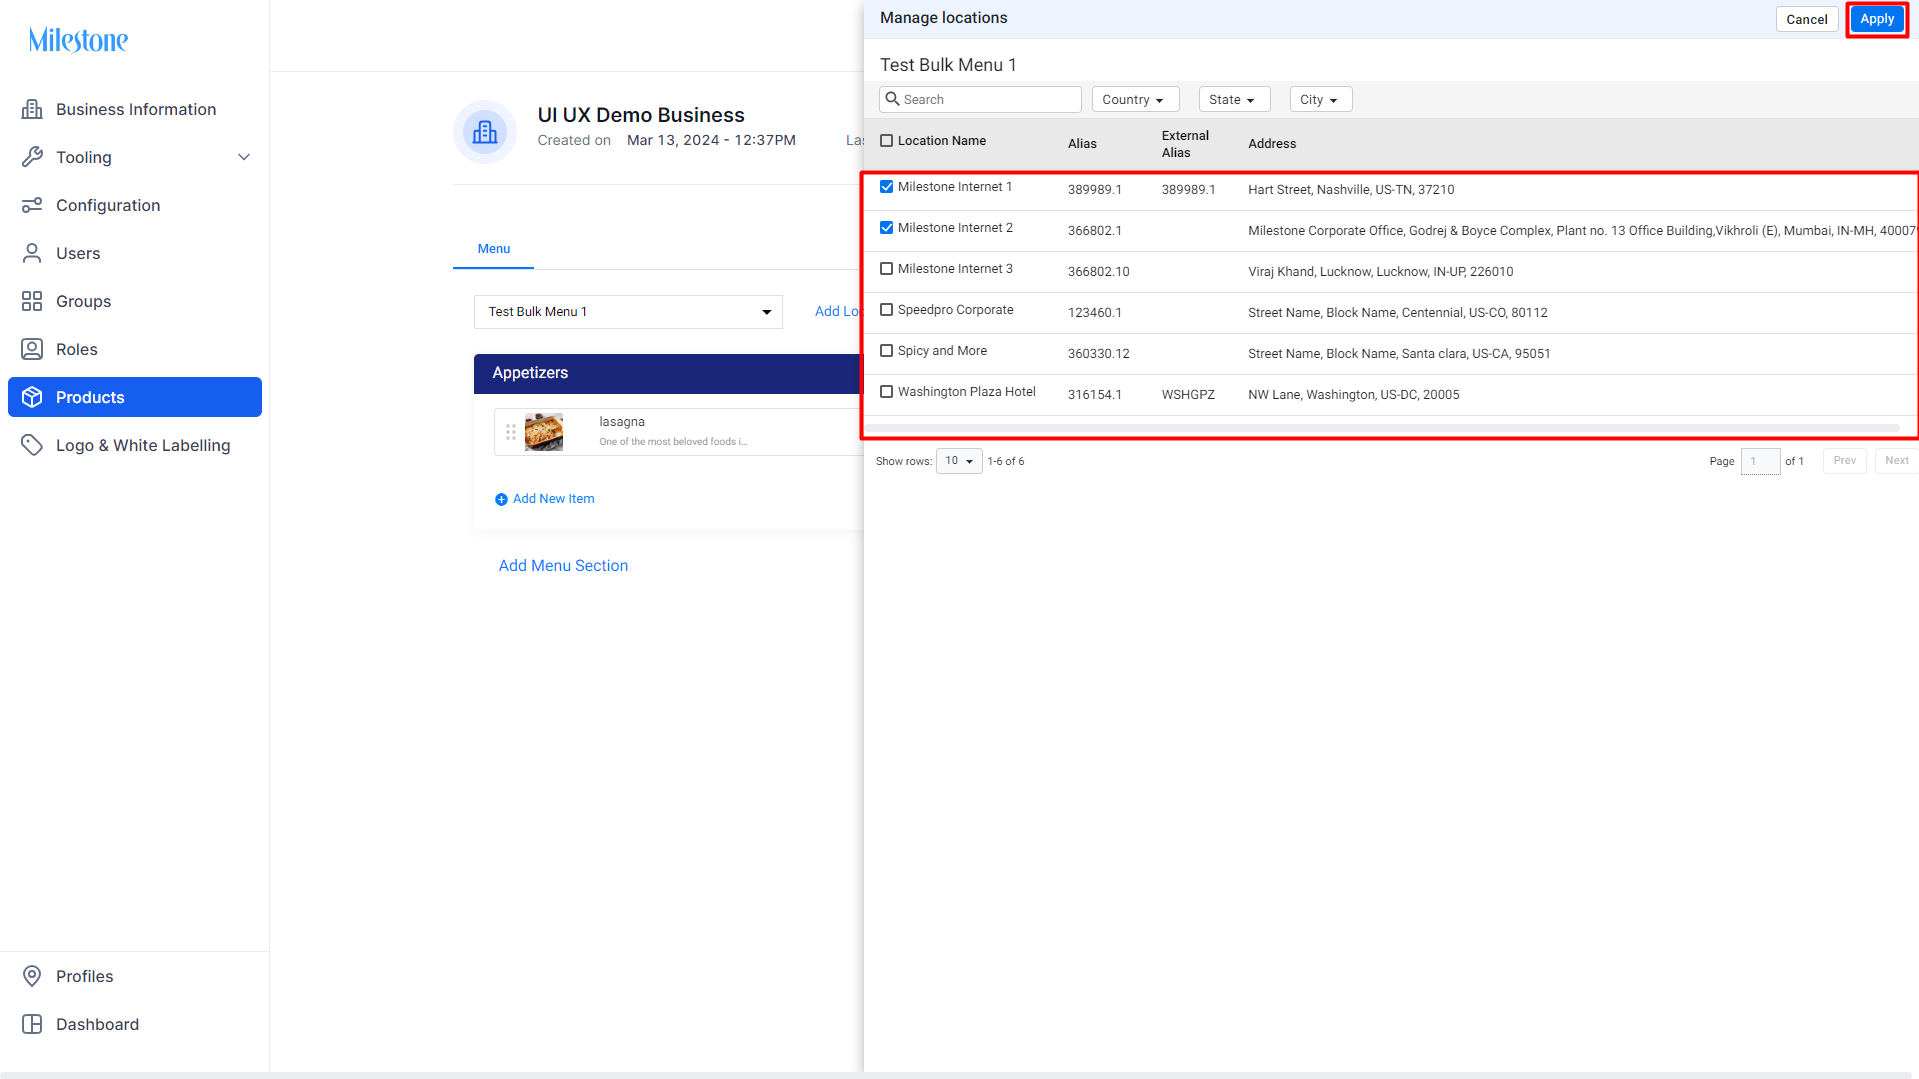Click the Address column header

[x=1272, y=144]
